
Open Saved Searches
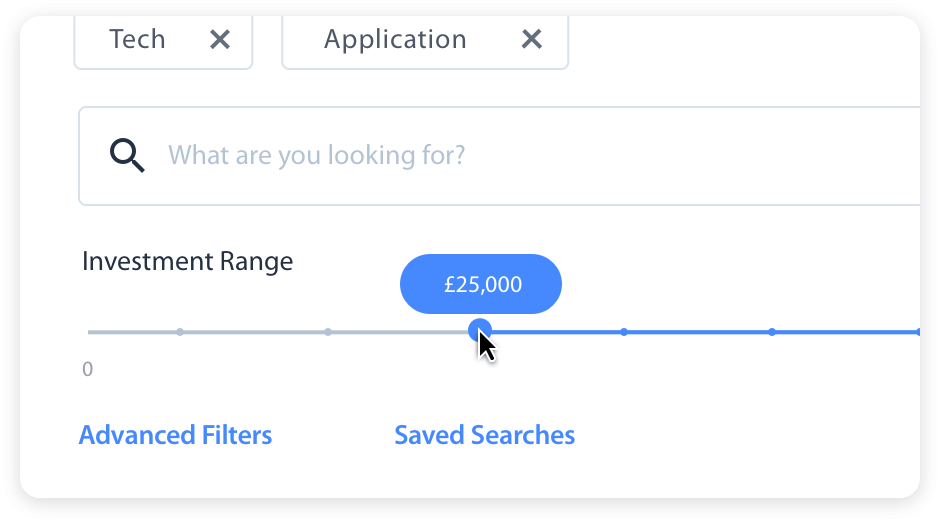(484, 436)
